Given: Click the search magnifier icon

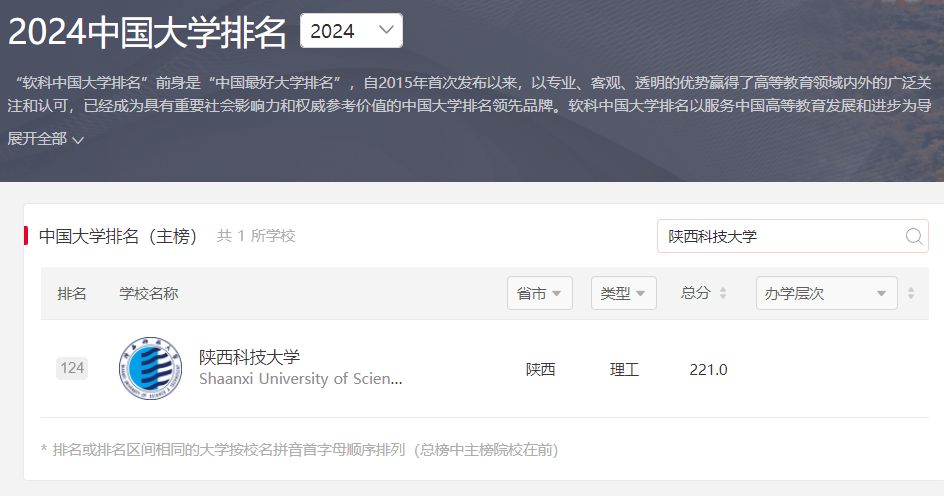Looking at the screenshot, I should tap(913, 236).
